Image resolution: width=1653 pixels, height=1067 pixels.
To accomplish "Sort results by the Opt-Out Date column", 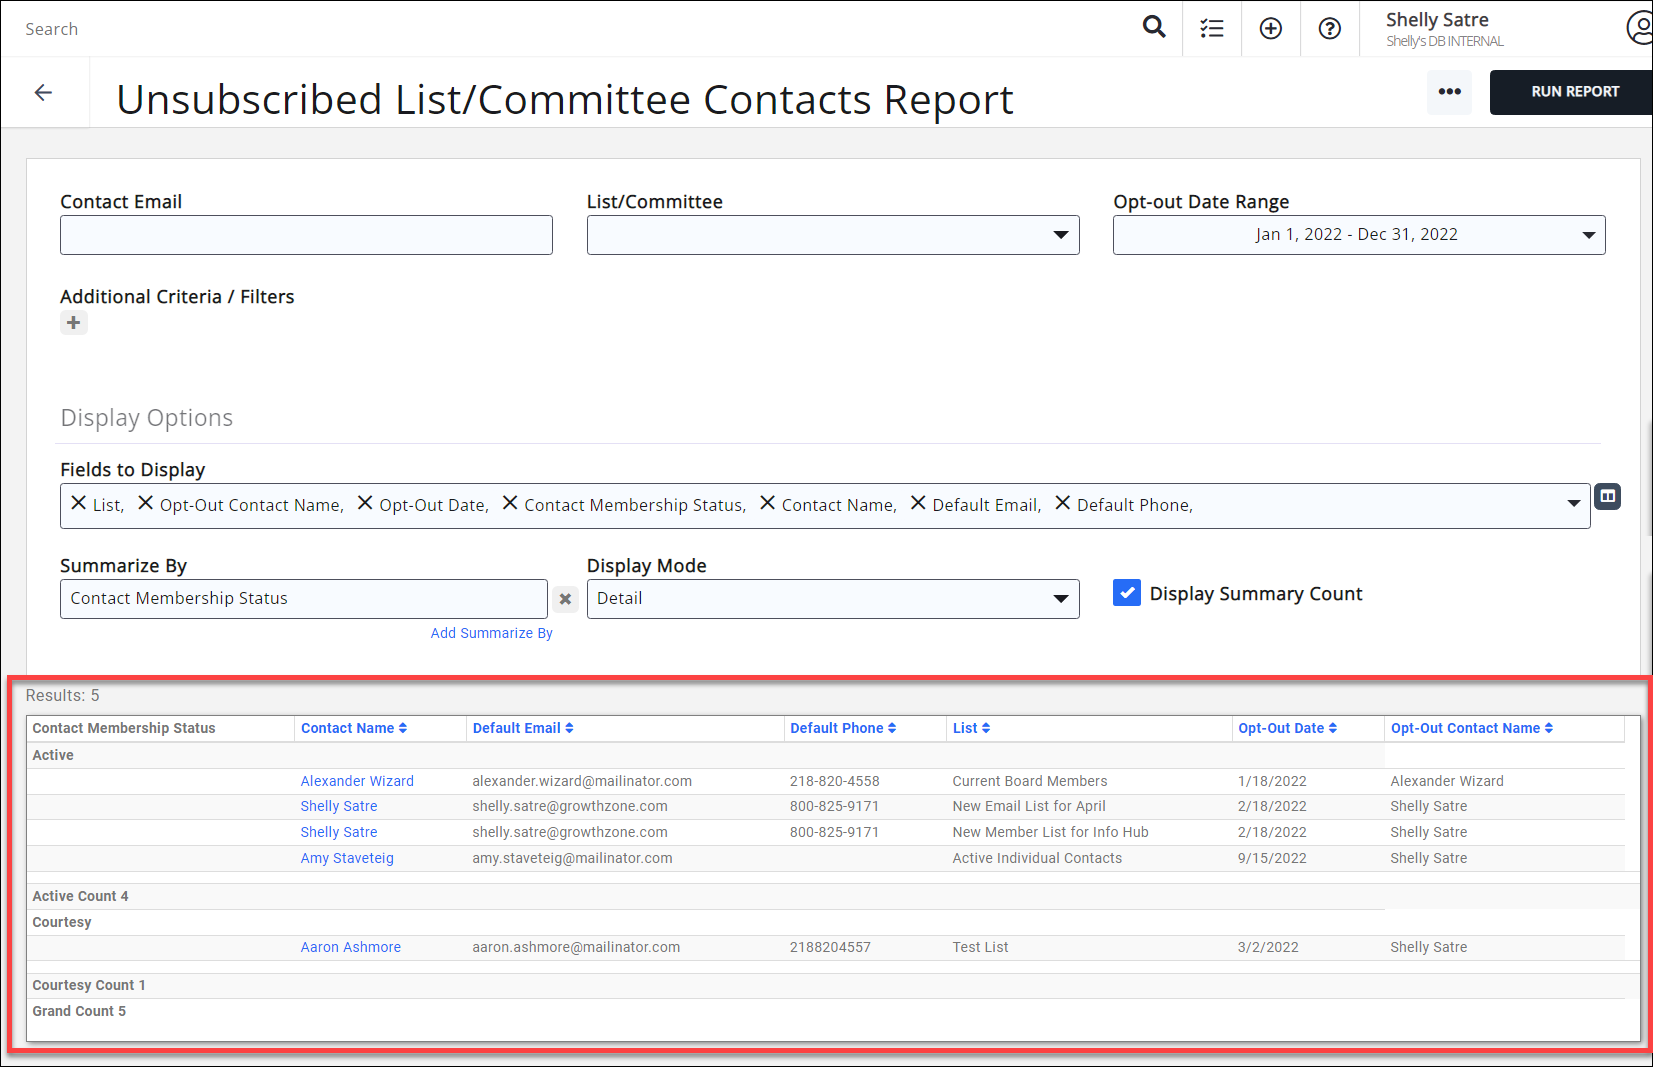I will 1286,728.
